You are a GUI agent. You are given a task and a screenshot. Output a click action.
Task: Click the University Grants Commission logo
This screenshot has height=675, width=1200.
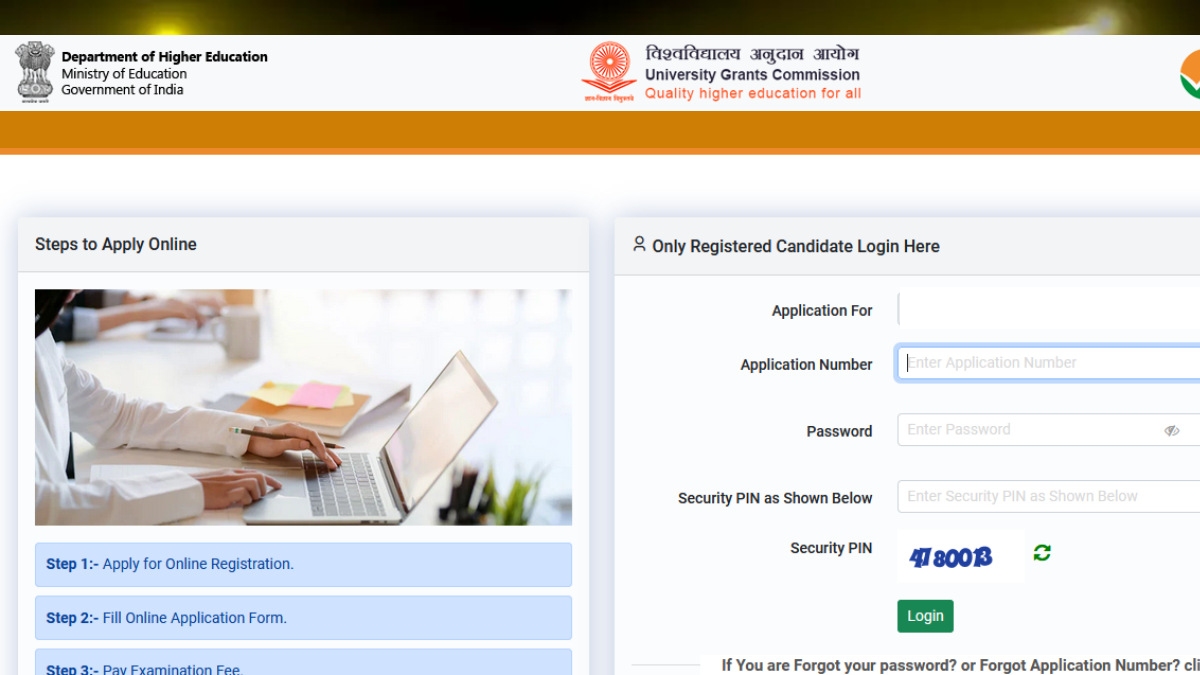[609, 72]
